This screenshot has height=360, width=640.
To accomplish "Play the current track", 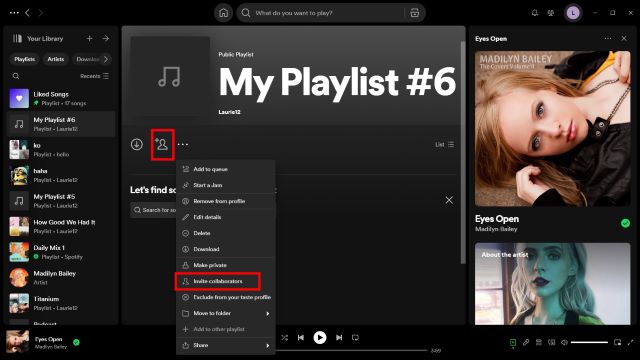I will (320, 338).
